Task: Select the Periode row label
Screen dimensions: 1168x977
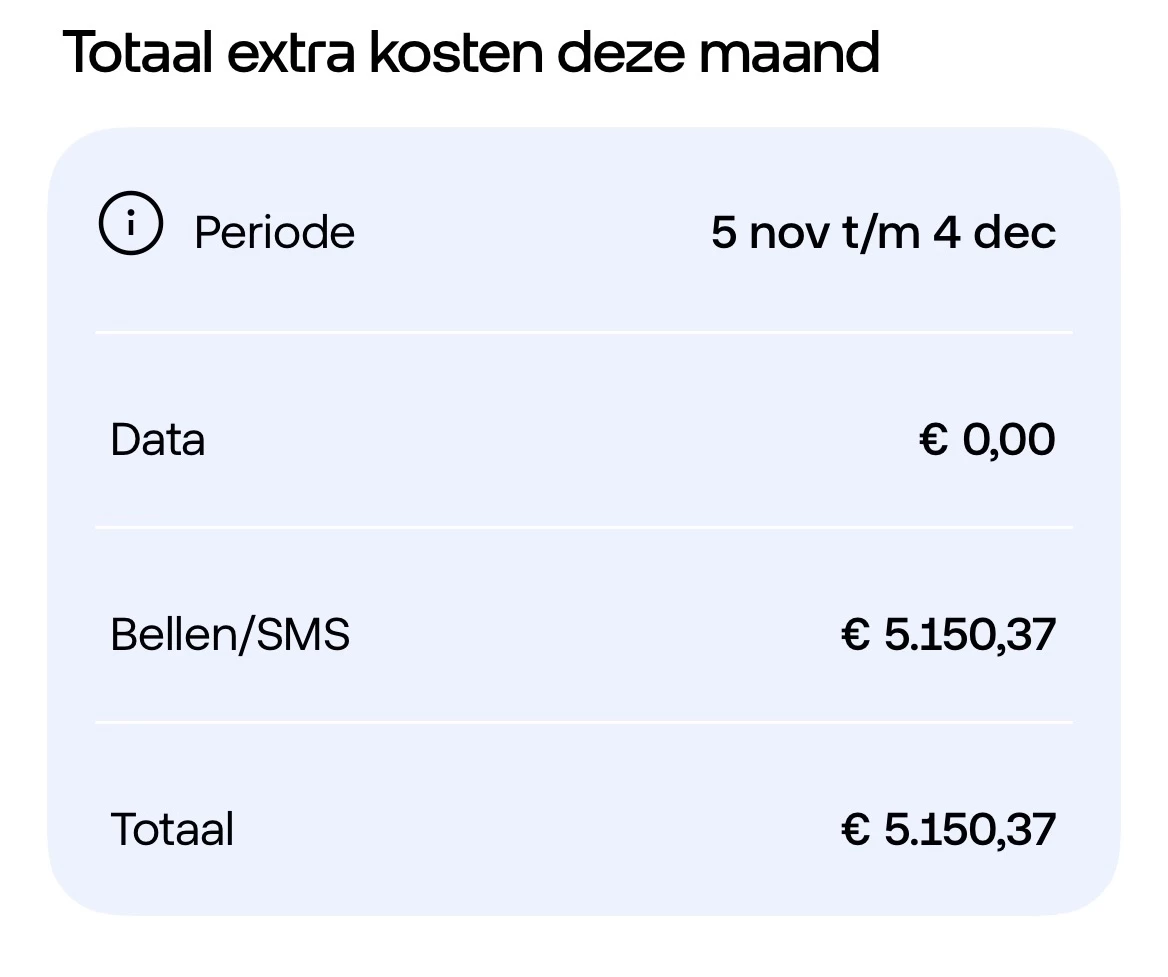Action: [x=274, y=233]
